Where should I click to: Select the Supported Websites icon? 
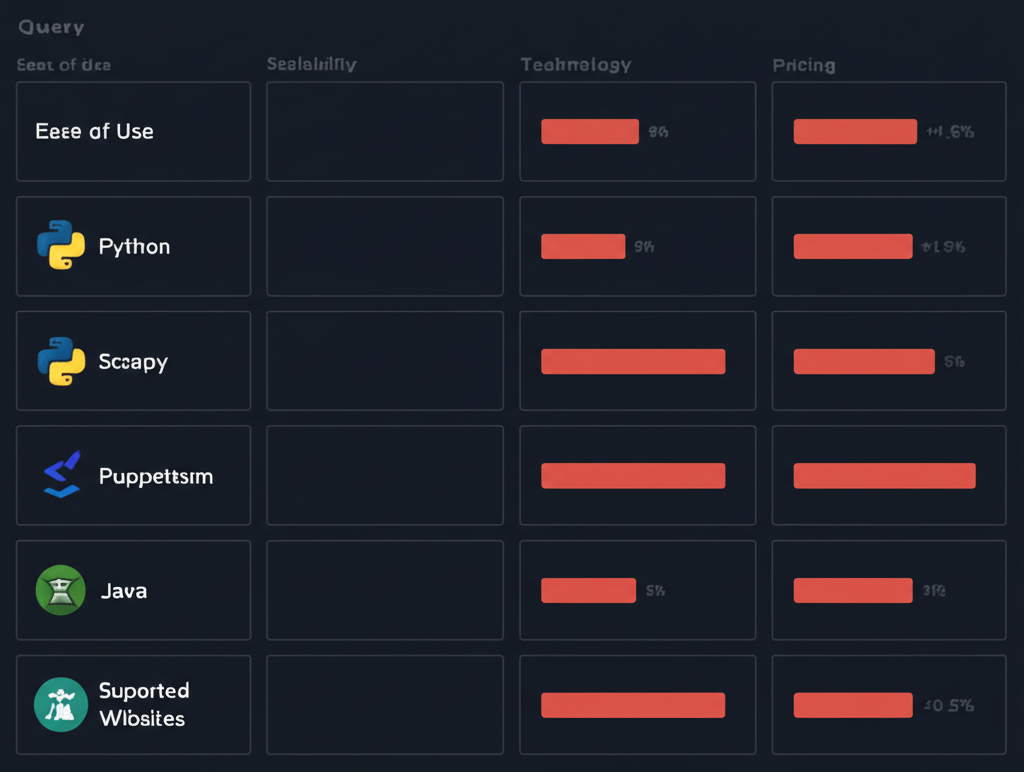click(x=60, y=705)
